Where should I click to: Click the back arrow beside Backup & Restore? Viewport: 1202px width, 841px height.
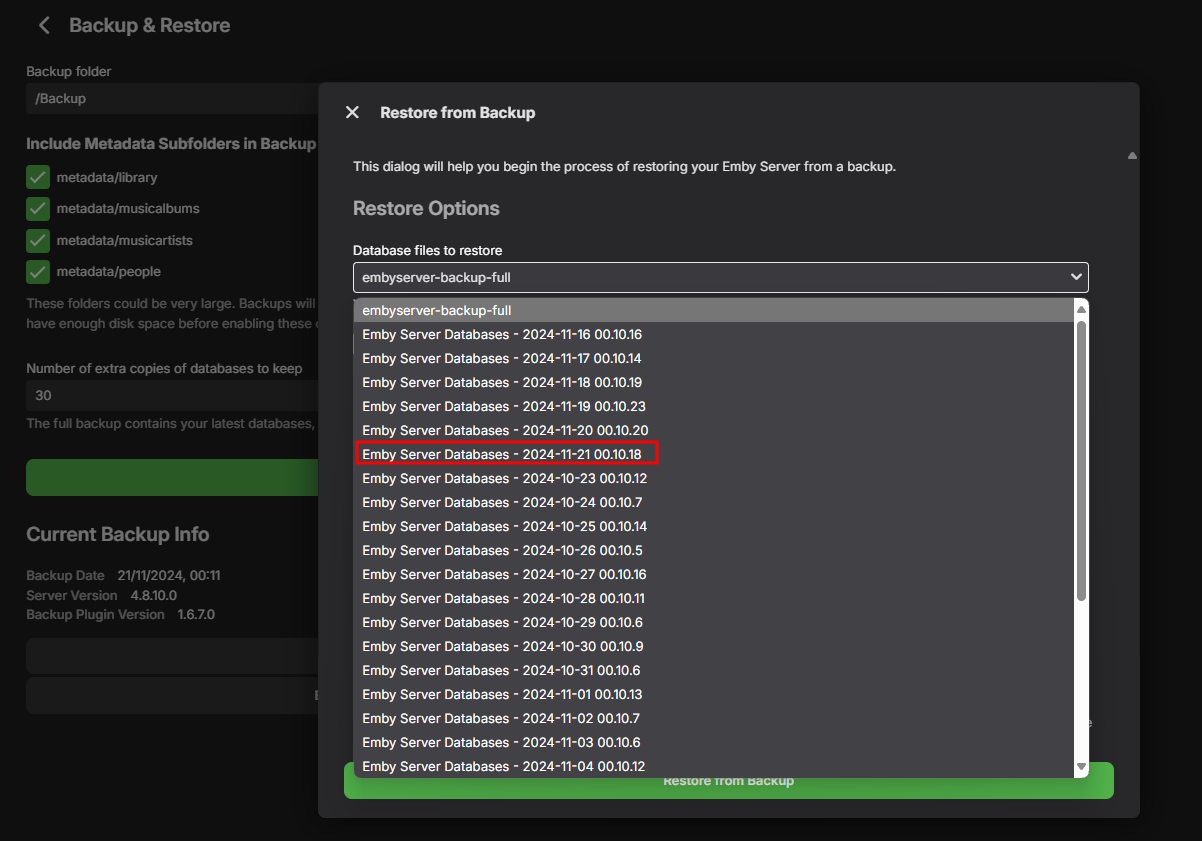tap(44, 26)
